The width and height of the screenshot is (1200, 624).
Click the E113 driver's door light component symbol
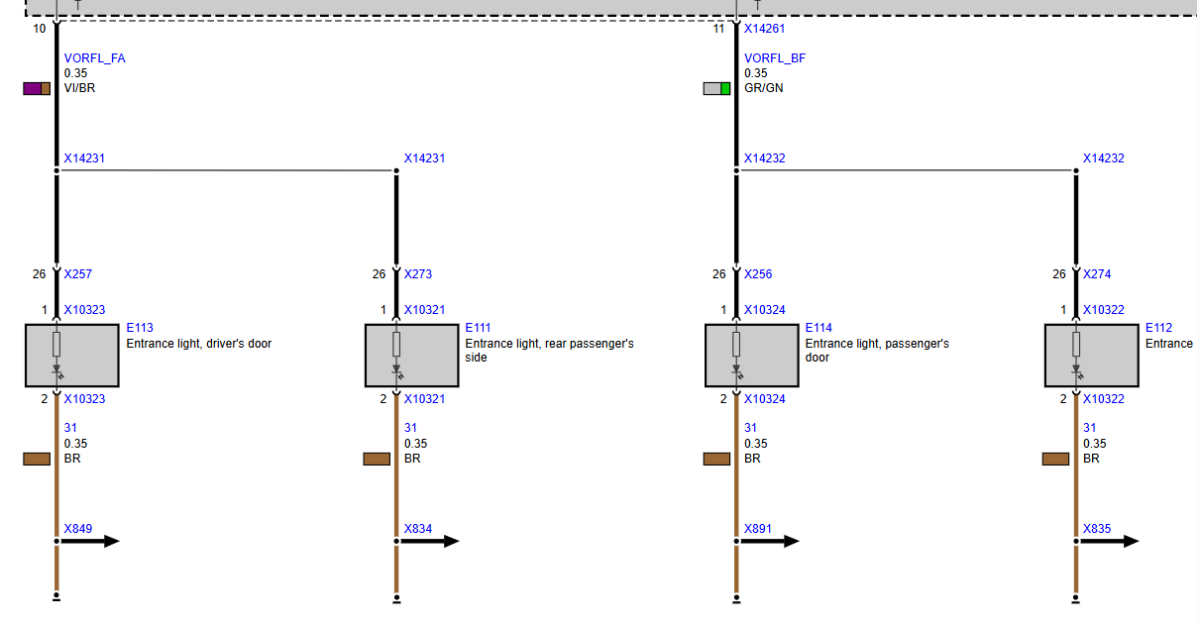coord(72,355)
